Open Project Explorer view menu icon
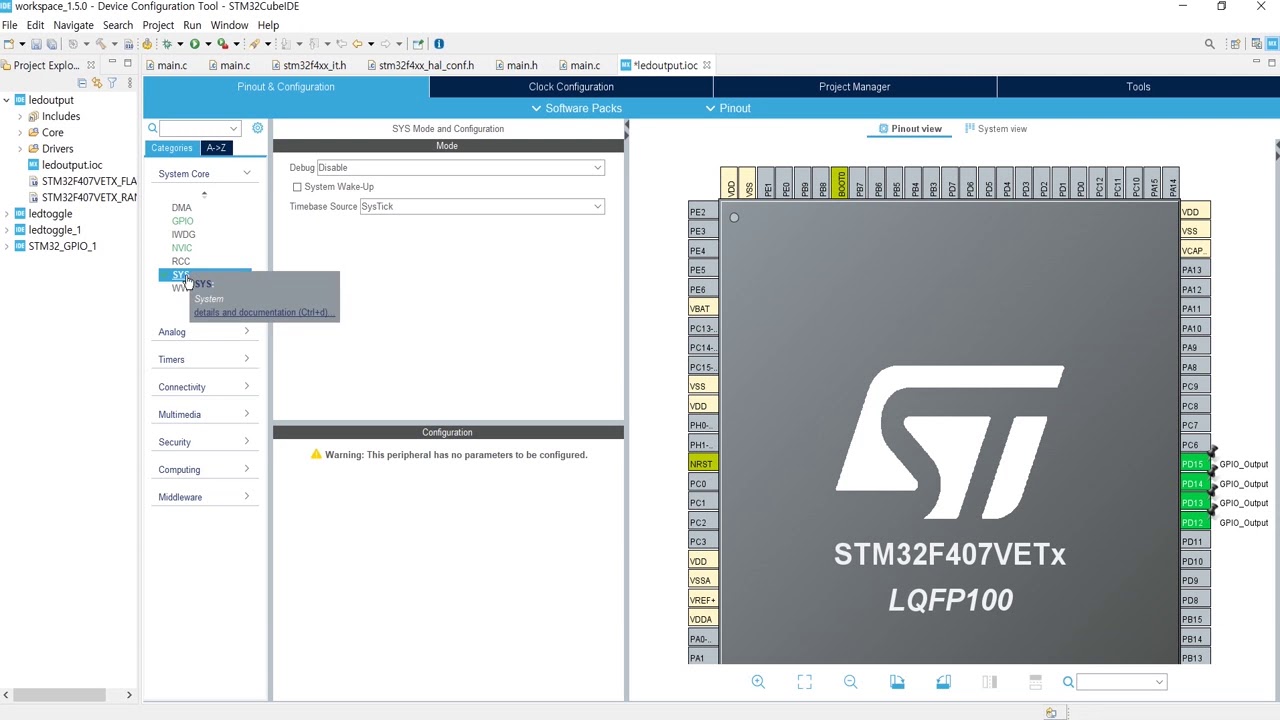 click(130, 83)
